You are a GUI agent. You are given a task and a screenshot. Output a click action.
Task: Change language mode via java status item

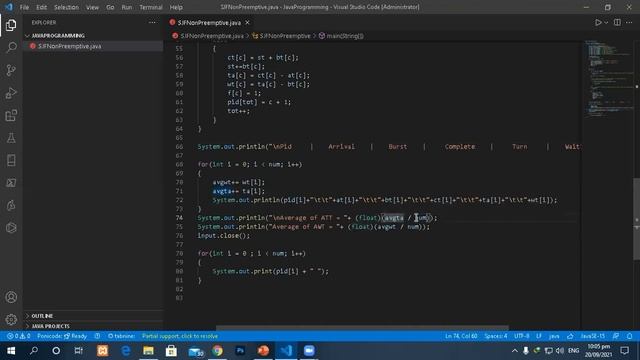[x=554, y=336]
